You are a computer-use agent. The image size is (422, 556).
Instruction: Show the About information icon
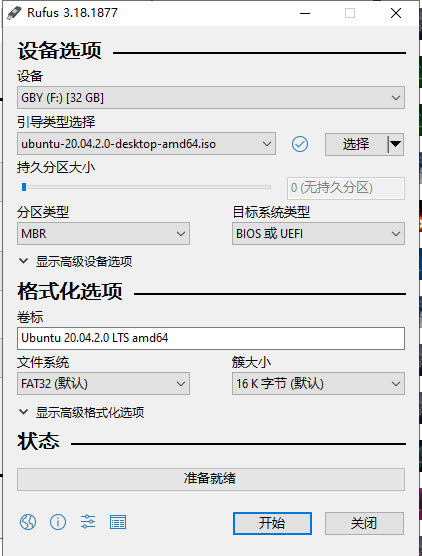[x=58, y=522]
